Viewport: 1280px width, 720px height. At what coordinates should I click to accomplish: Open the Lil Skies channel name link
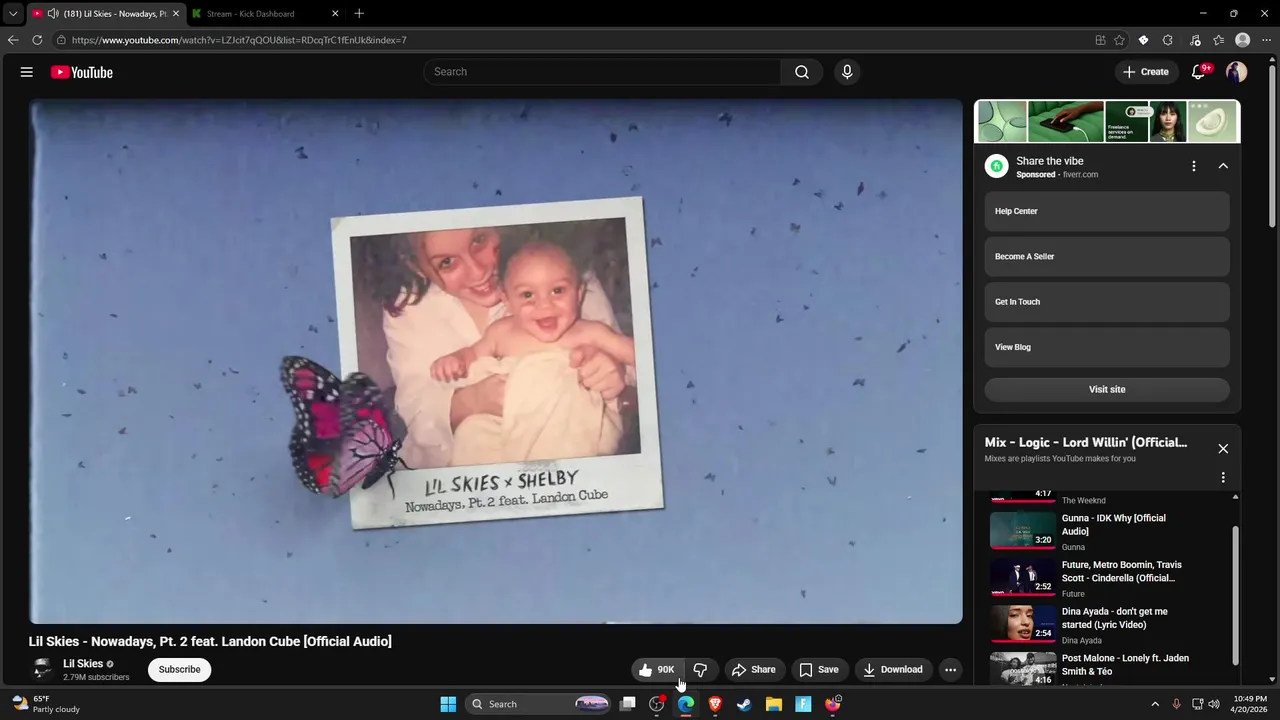[x=83, y=664]
